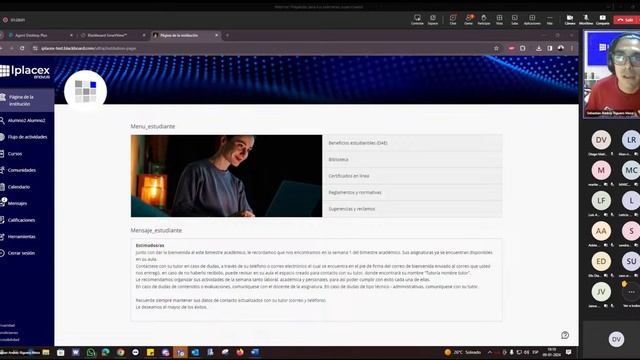This screenshot has width=640, height=360.
Task: Open the Certificados en línea link
Action: tap(413, 176)
